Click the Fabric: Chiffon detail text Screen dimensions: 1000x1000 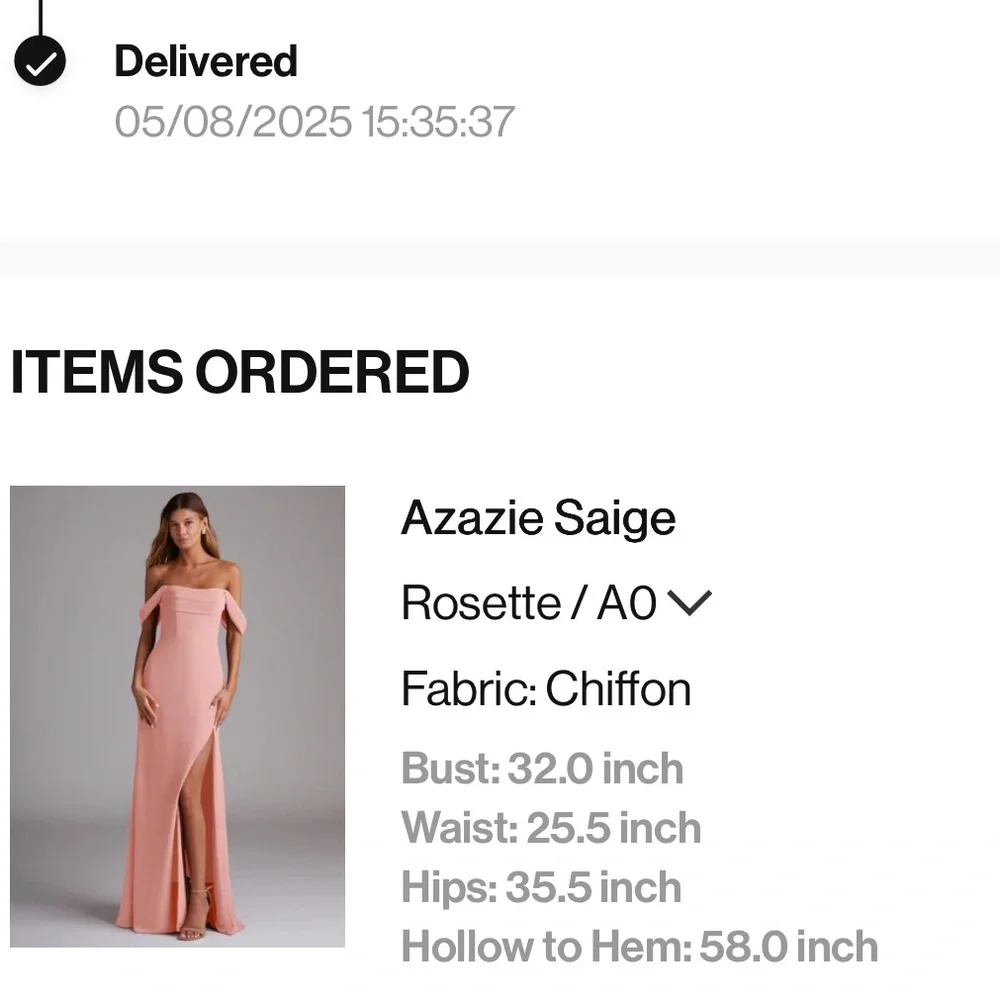point(545,689)
